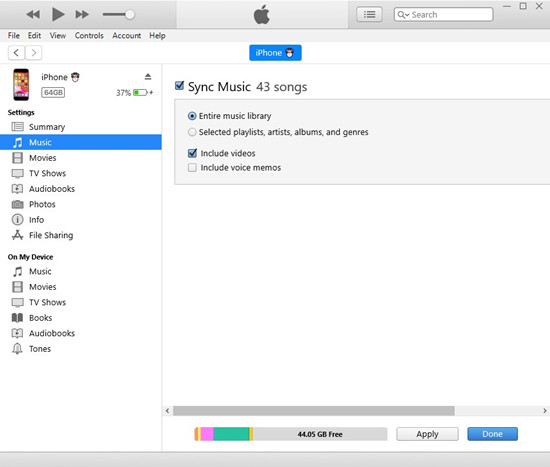
Task: Adjust the volume slider knob
Action: (130, 14)
